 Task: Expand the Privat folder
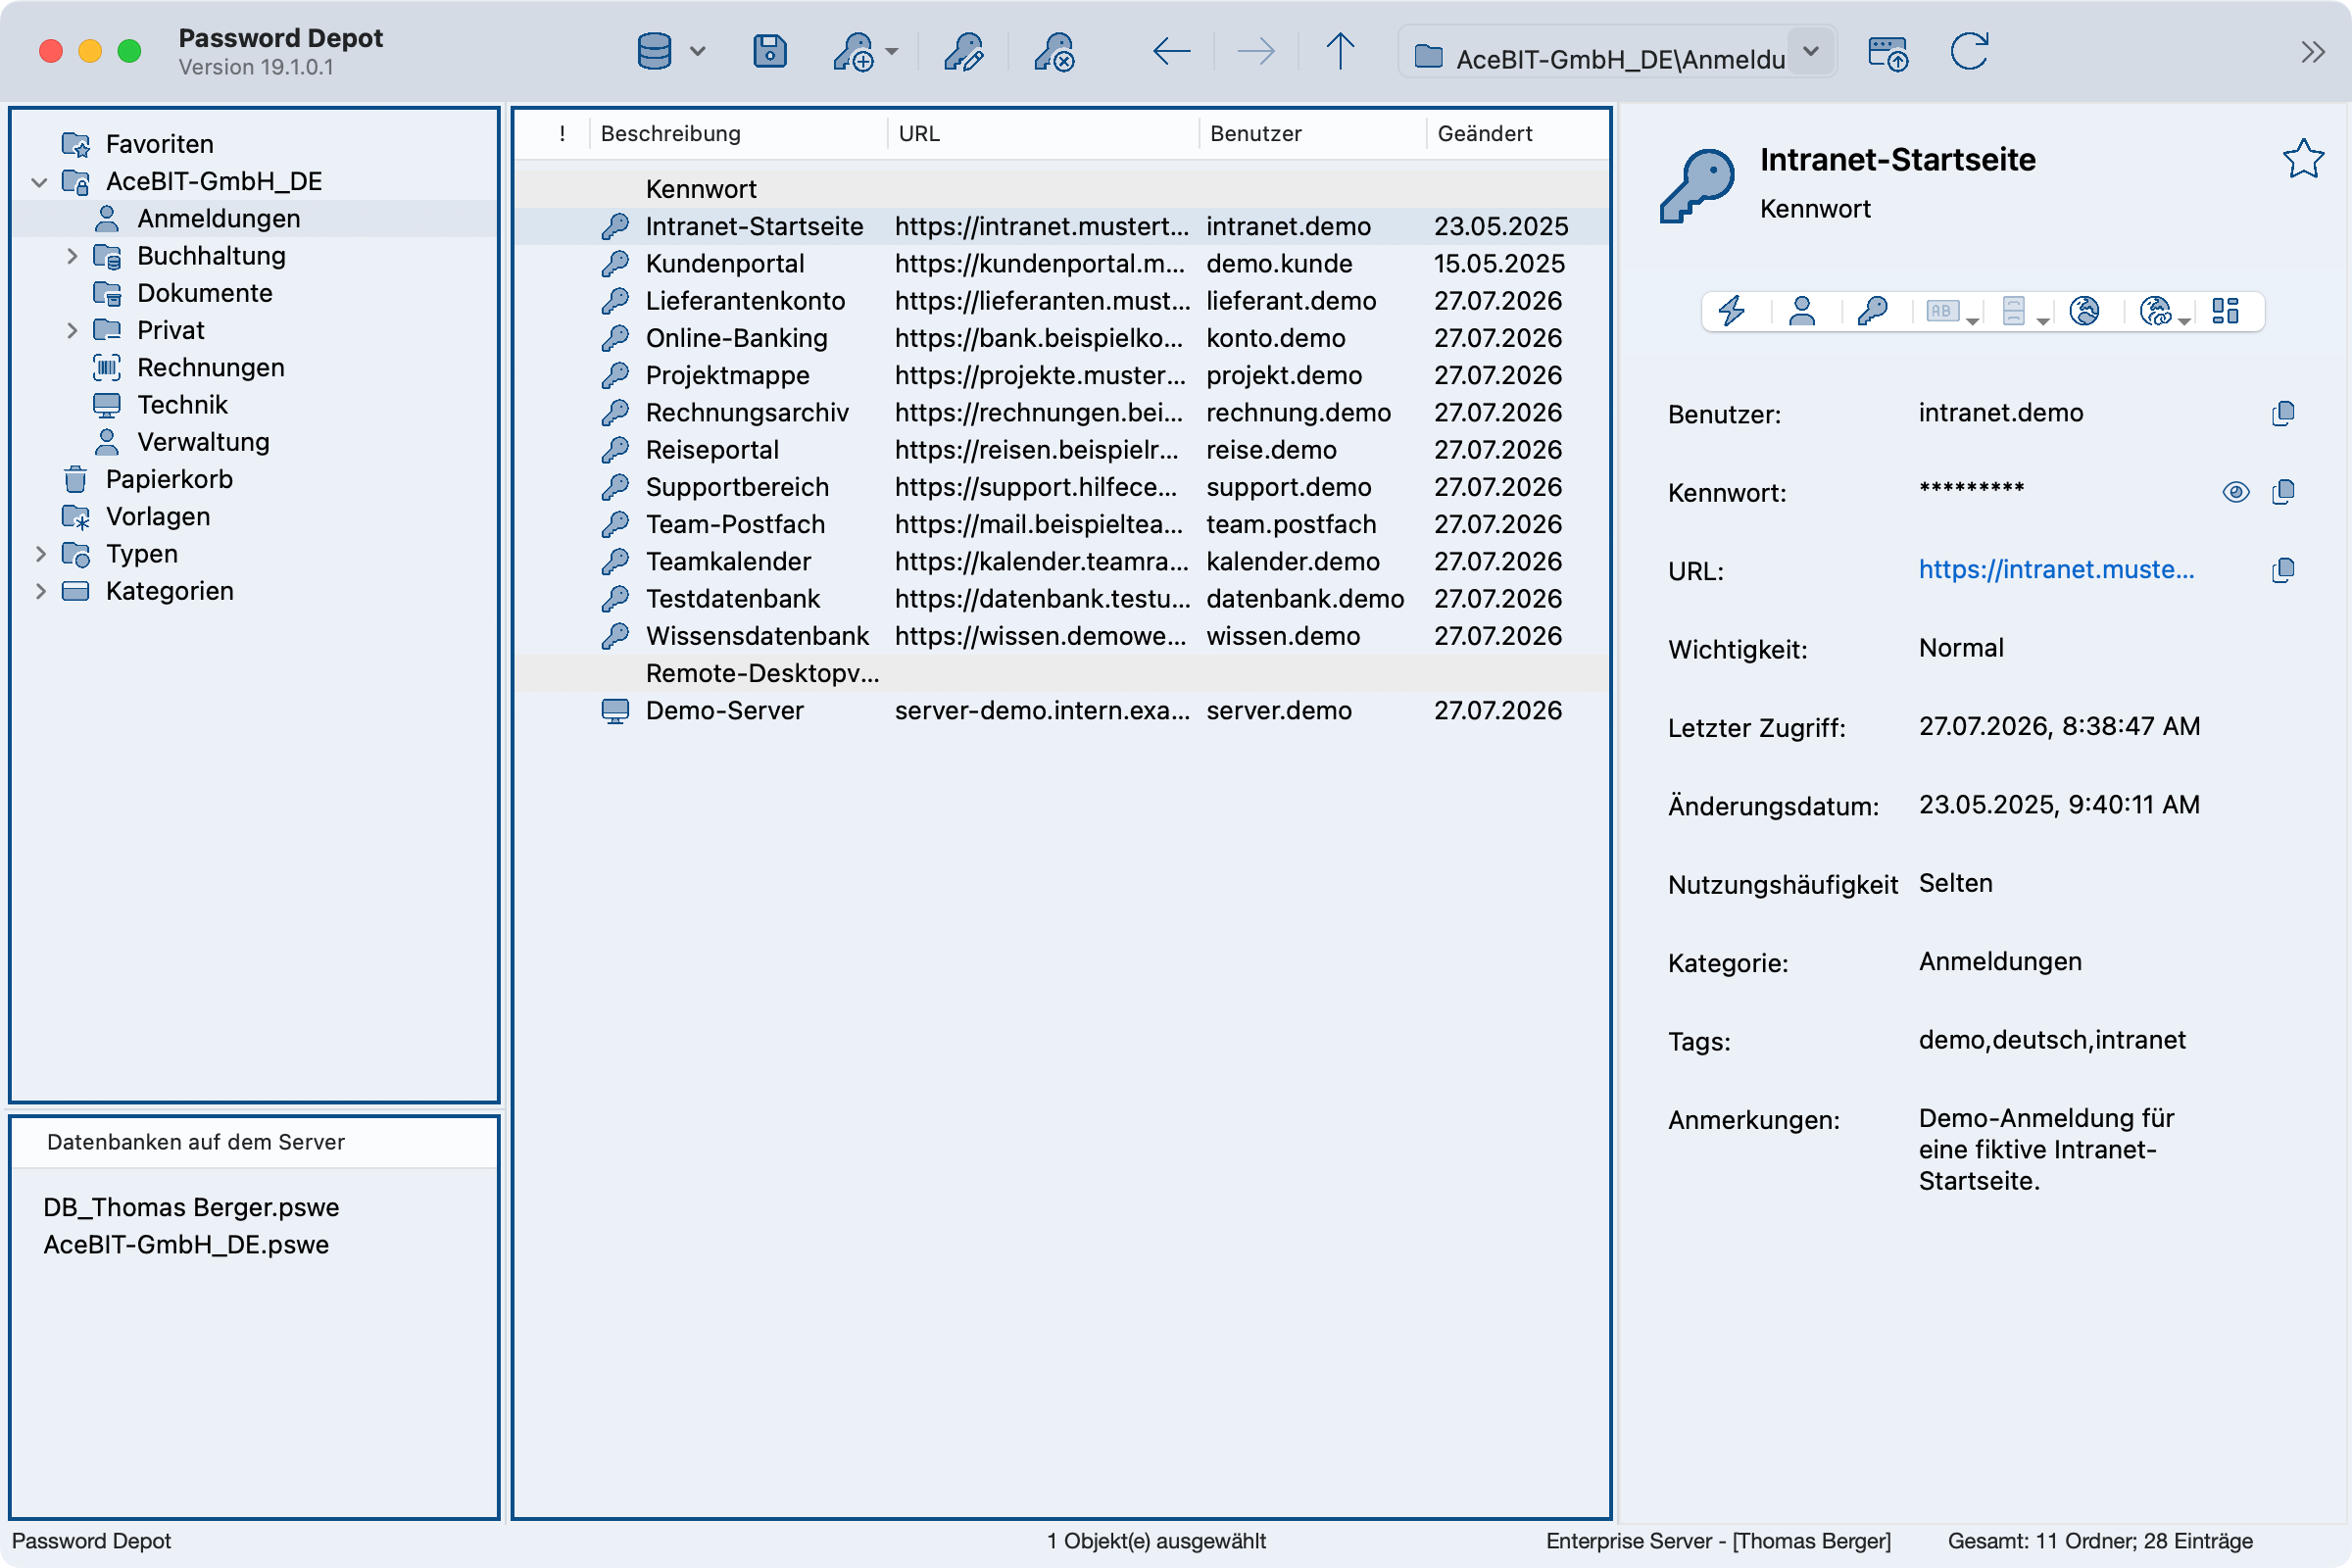72,331
